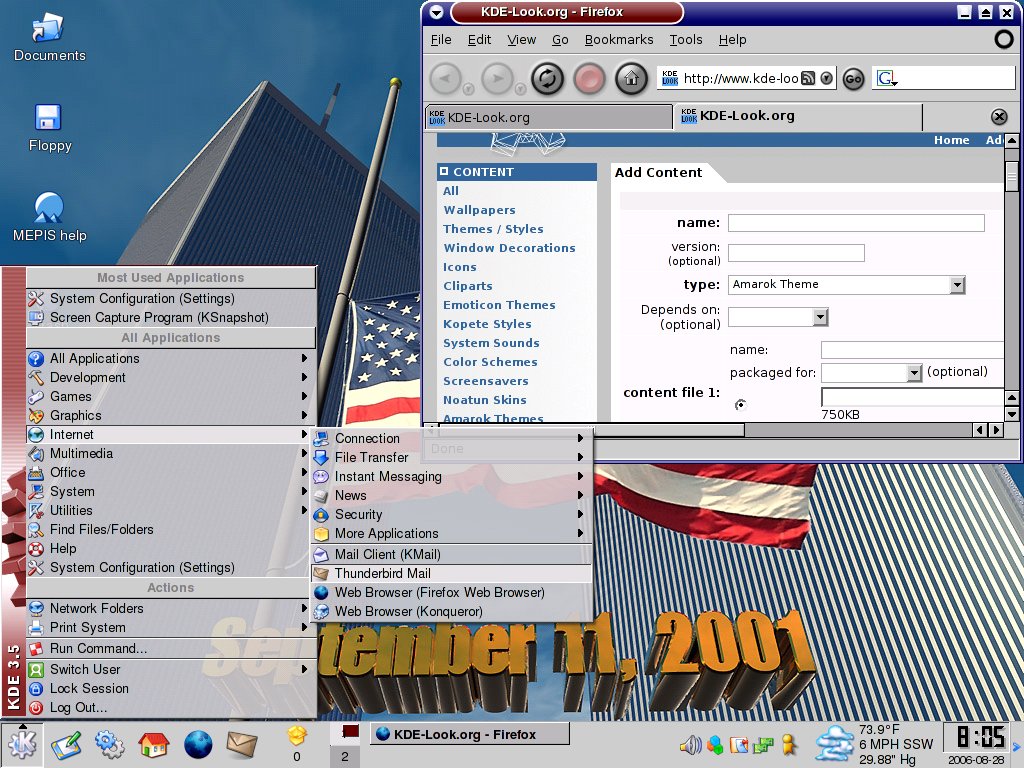The width and height of the screenshot is (1024, 768).
Task: Open the Emoticon Themes link
Action: click(x=499, y=305)
